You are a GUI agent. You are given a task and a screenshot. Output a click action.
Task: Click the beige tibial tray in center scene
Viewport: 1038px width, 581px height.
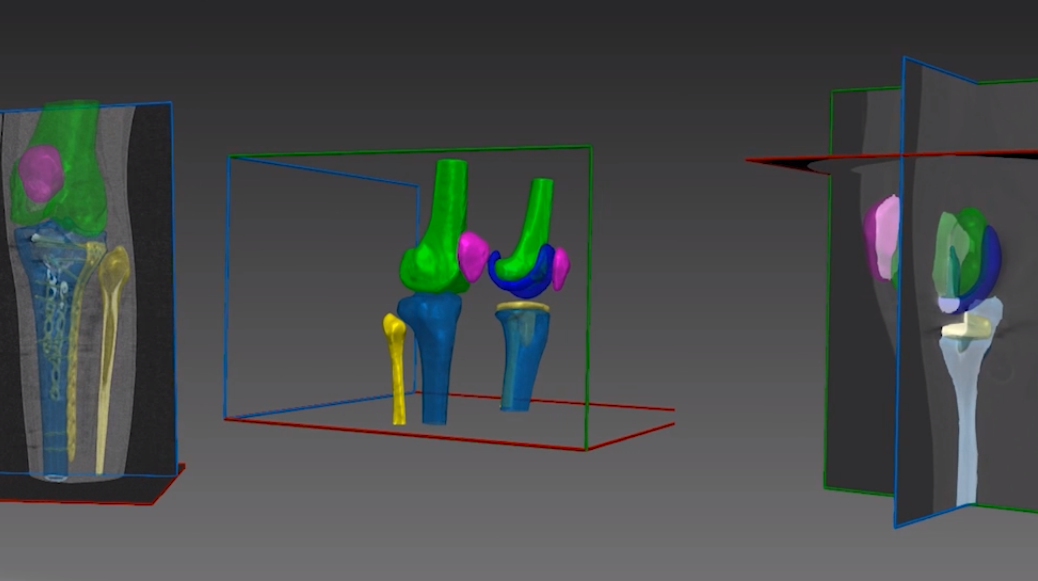pos(524,307)
